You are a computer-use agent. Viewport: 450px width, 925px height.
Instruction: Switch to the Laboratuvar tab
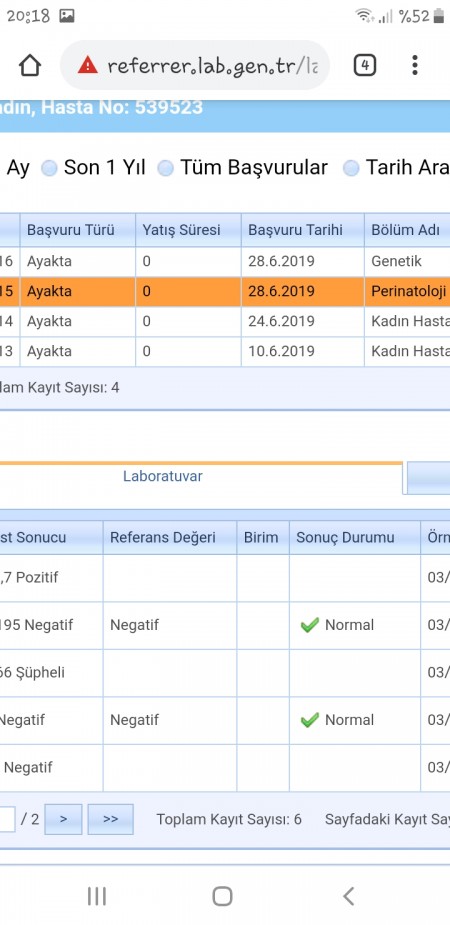[x=163, y=477]
